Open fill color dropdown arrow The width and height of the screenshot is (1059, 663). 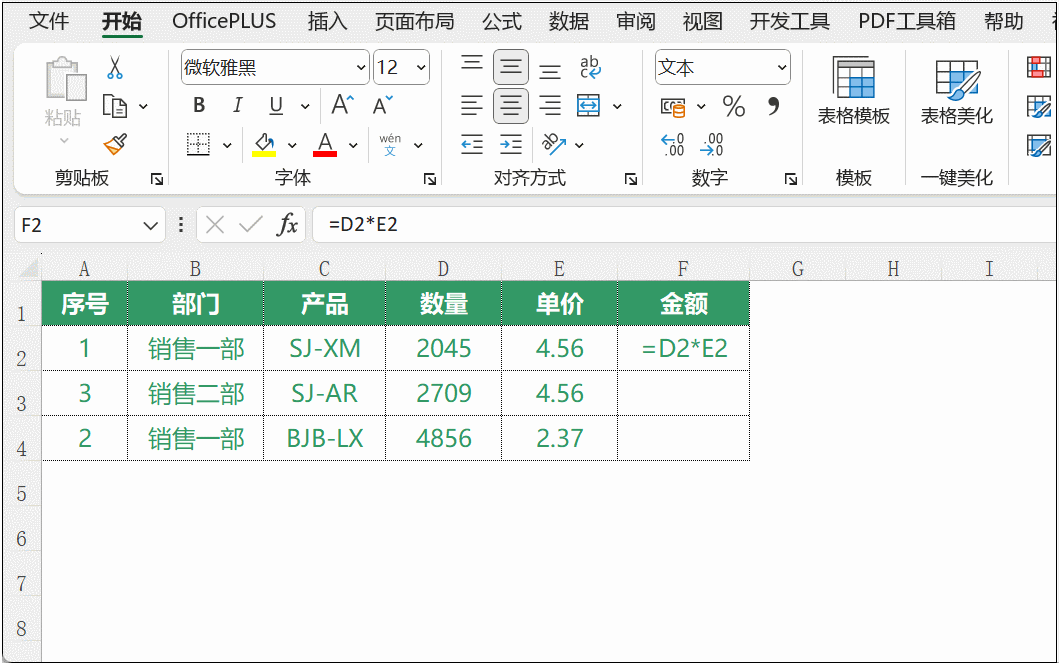click(x=292, y=145)
